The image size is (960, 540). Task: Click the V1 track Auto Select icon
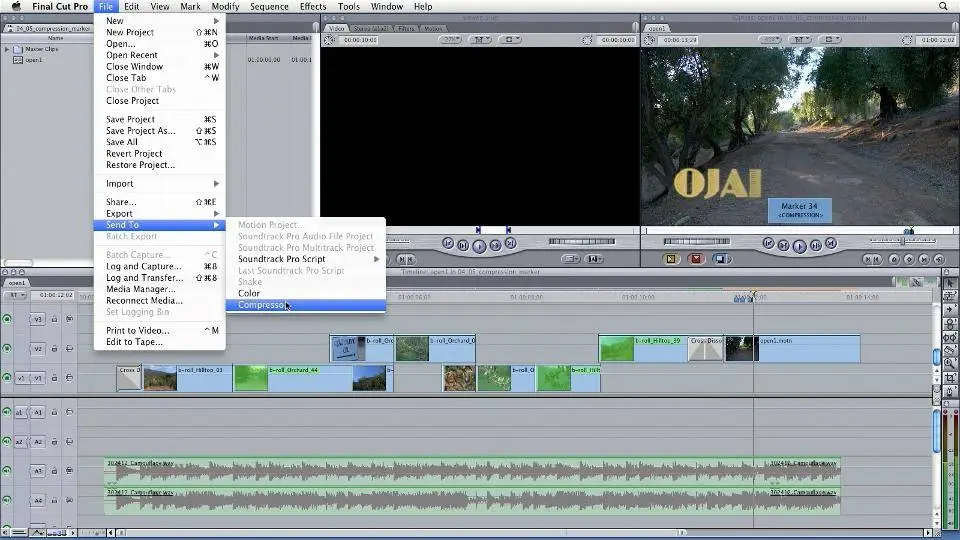pyautogui.click(x=69, y=377)
